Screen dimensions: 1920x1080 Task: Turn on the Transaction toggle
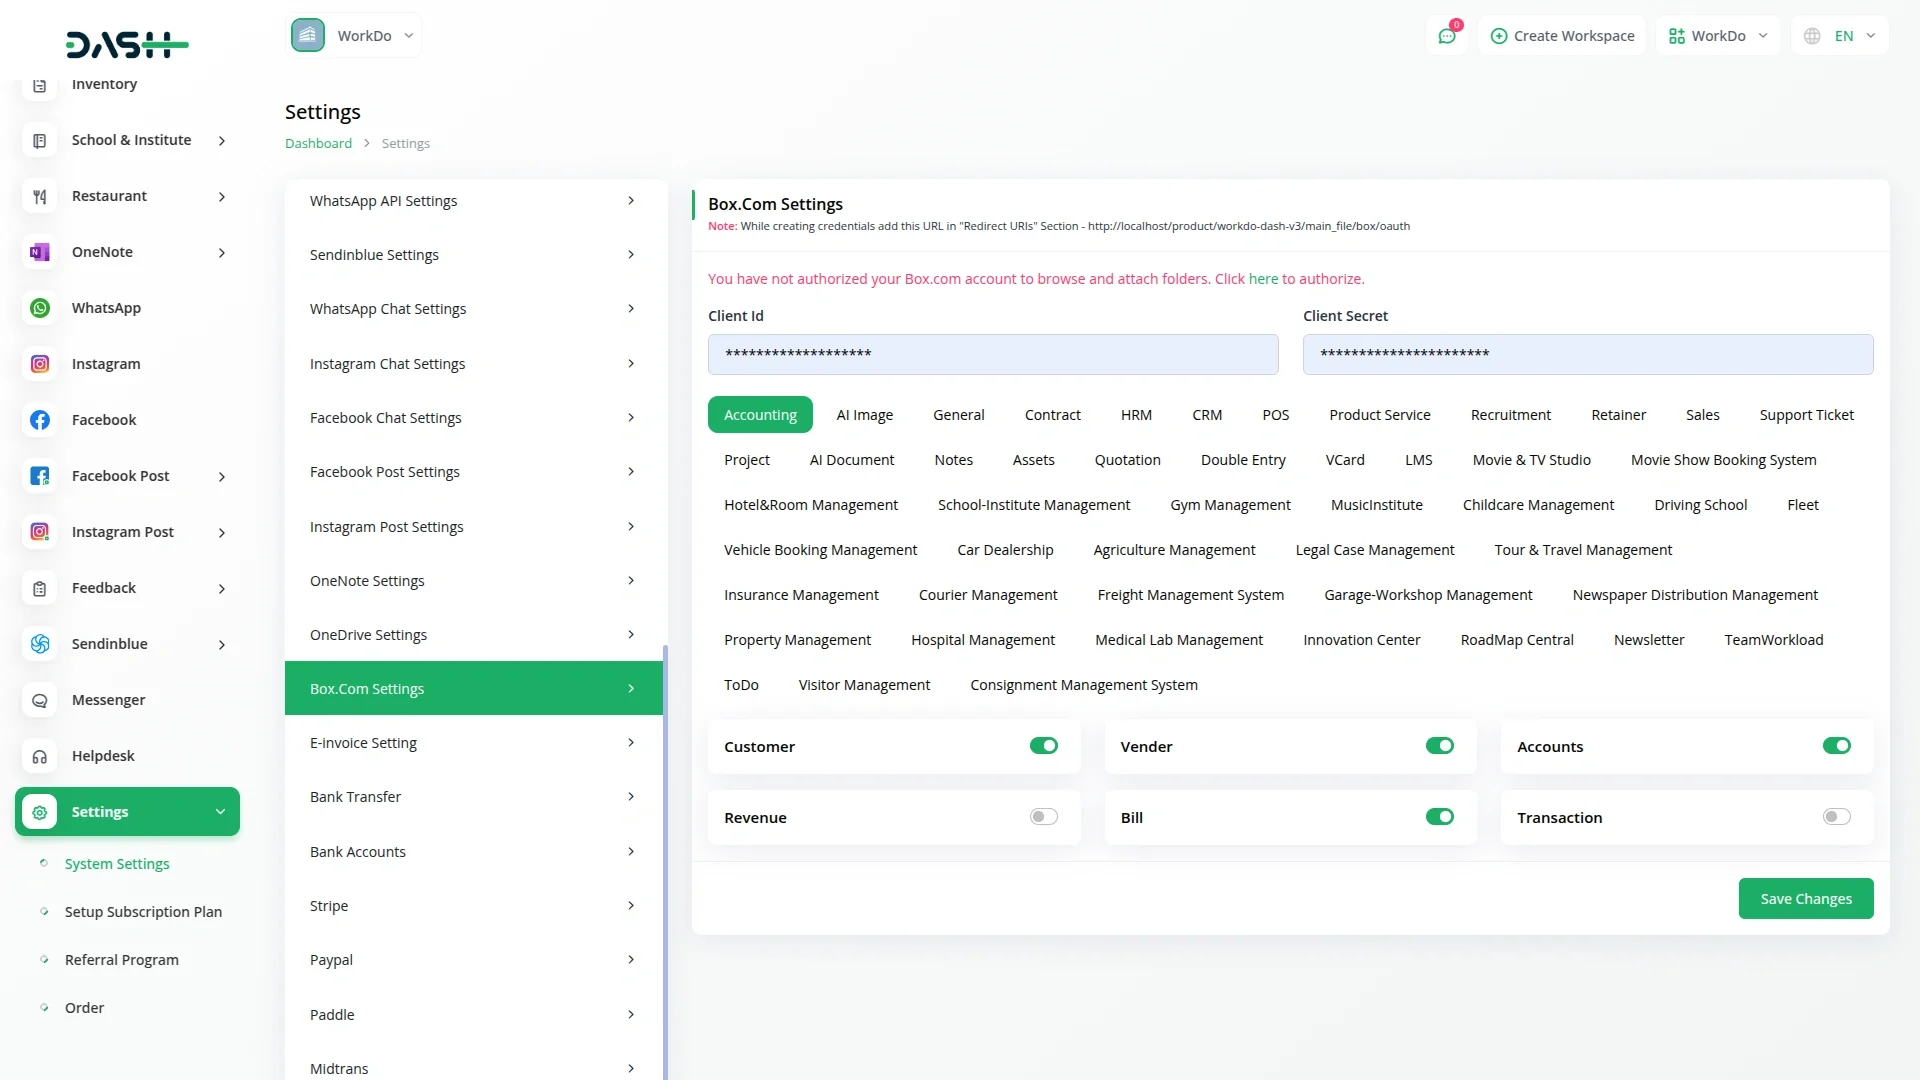[x=1836, y=817]
